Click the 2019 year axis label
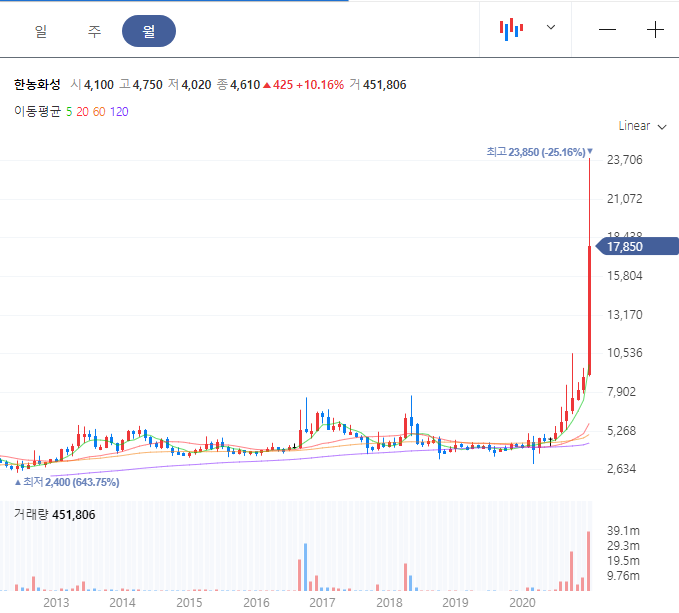679x613 pixels. click(x=455, y=603)
